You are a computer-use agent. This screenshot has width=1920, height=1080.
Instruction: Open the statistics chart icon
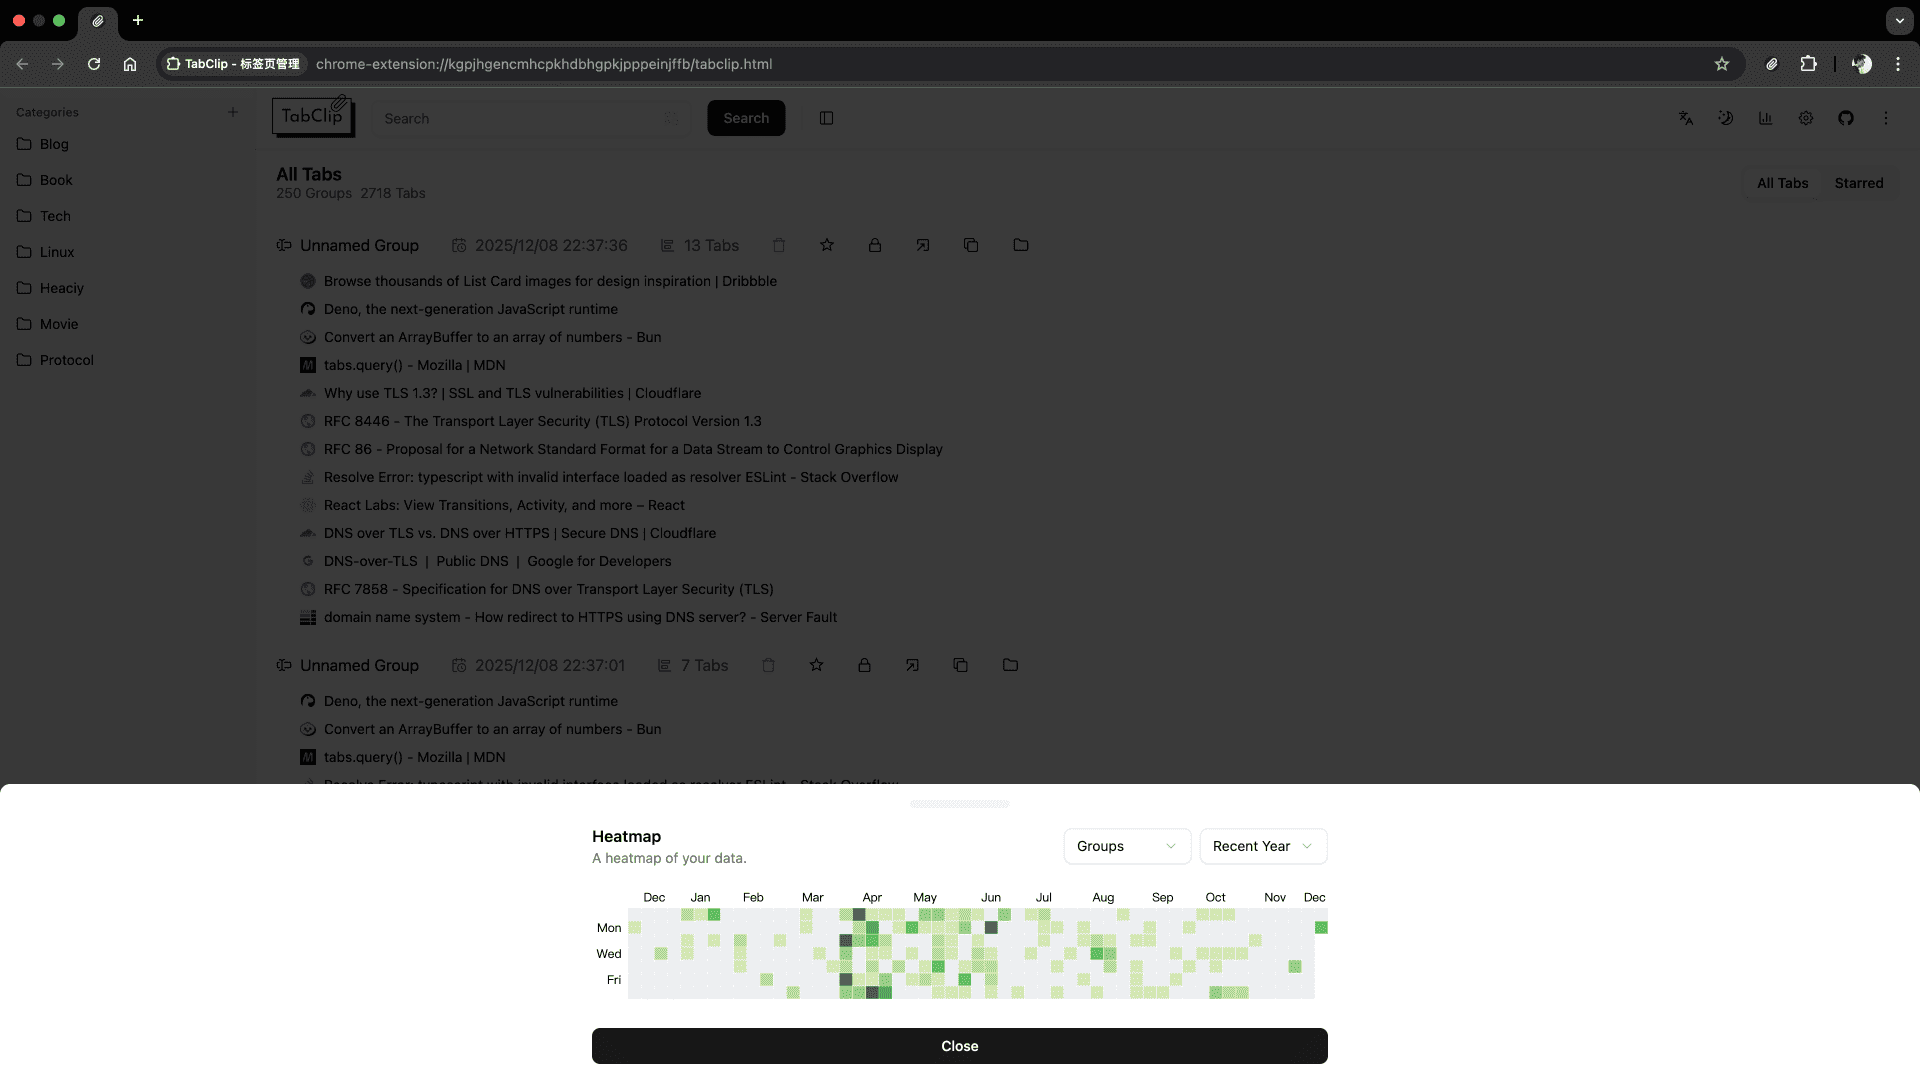tap(1766, 118)
